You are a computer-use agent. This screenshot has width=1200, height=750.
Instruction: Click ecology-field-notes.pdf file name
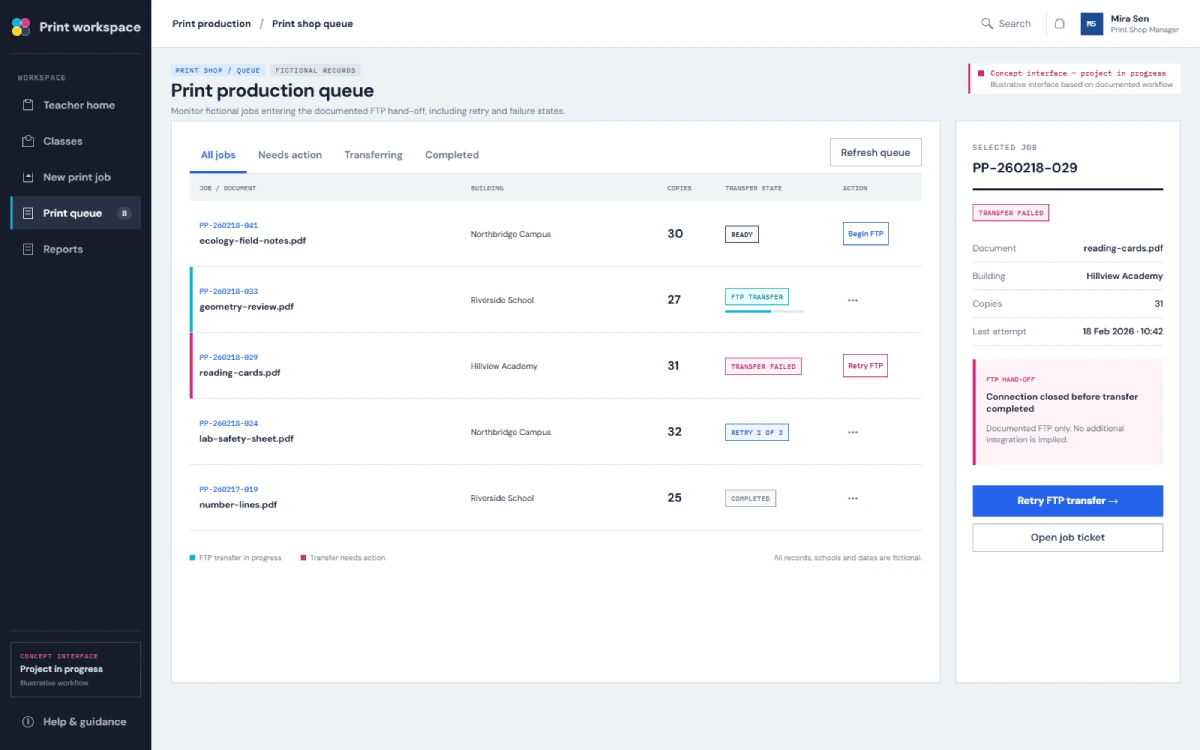(252, 241)
